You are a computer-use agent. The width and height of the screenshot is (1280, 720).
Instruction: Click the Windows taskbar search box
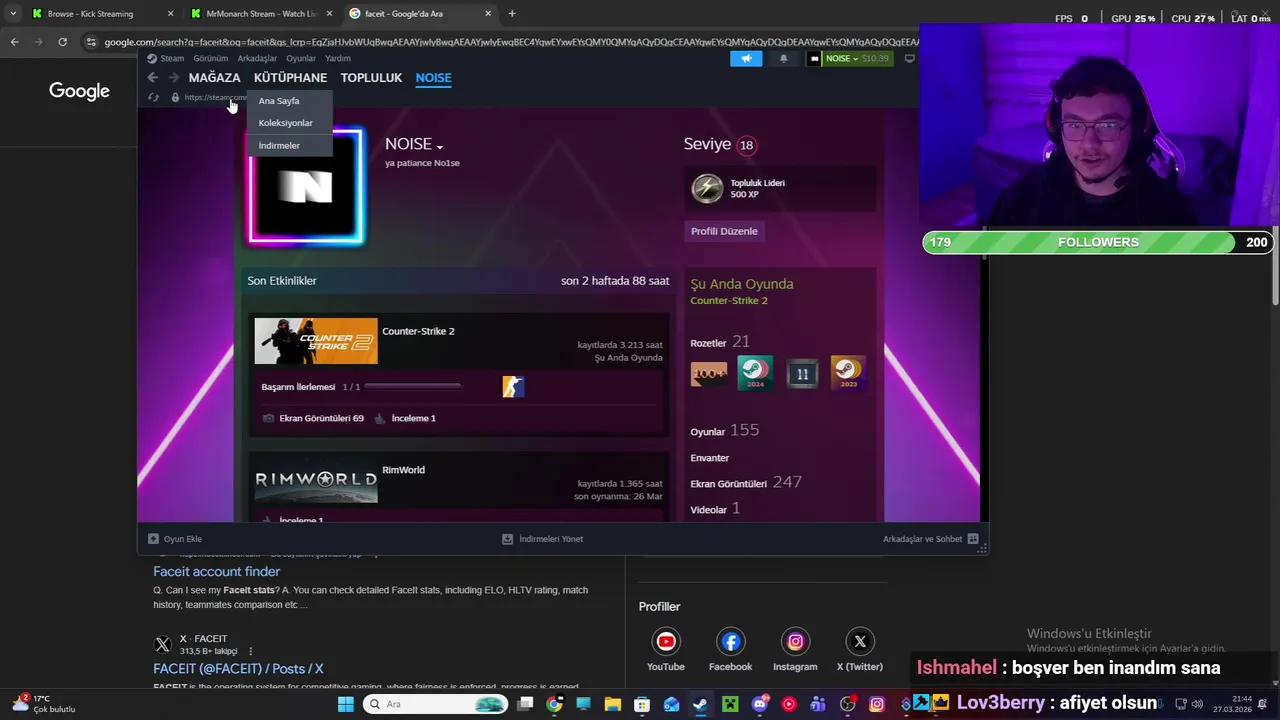click(x=436, y=704)
